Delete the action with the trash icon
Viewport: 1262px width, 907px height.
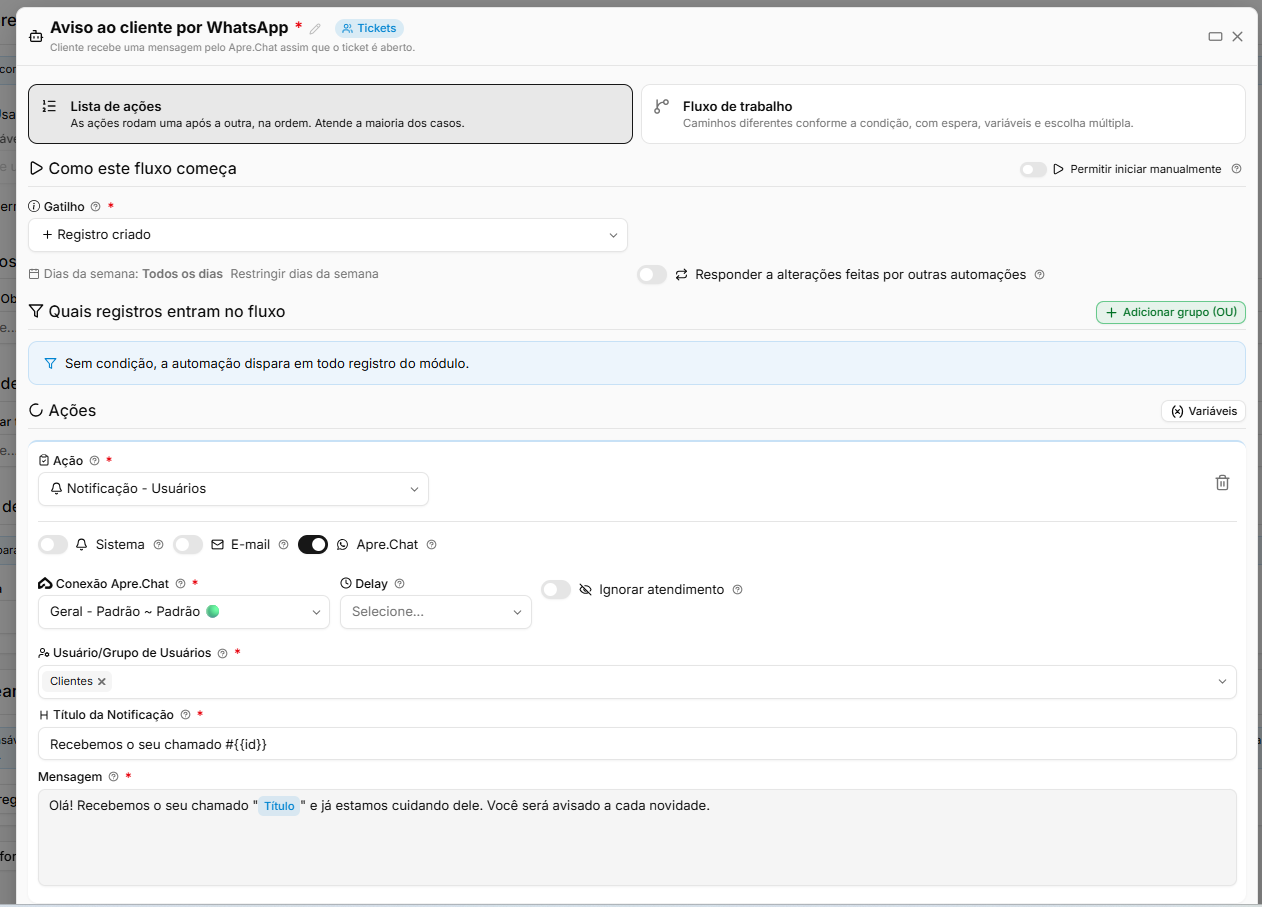(1222, 483)
